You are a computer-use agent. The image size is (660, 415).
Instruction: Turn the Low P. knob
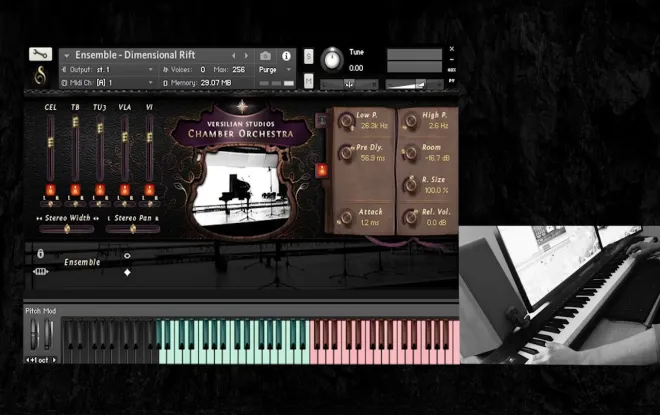(x=347, y=121)
